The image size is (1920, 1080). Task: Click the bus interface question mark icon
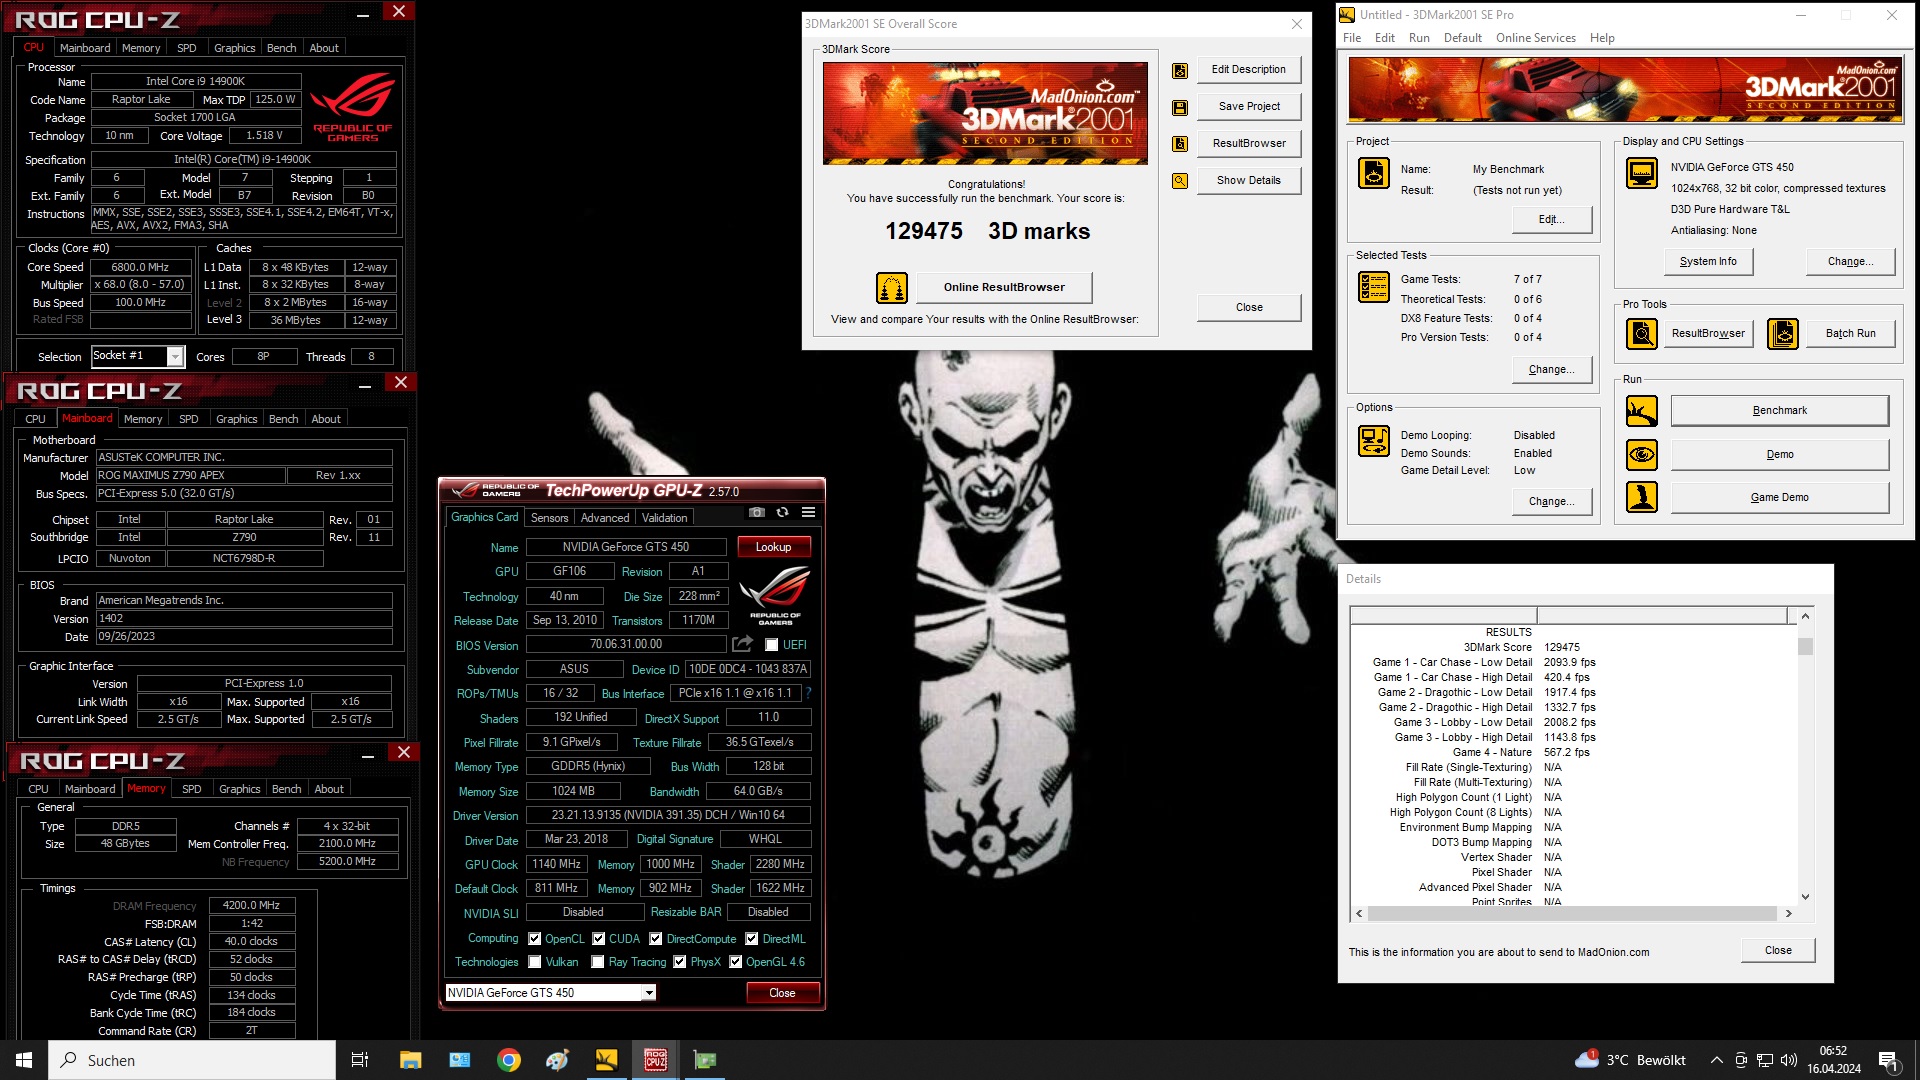click(808, 693)
